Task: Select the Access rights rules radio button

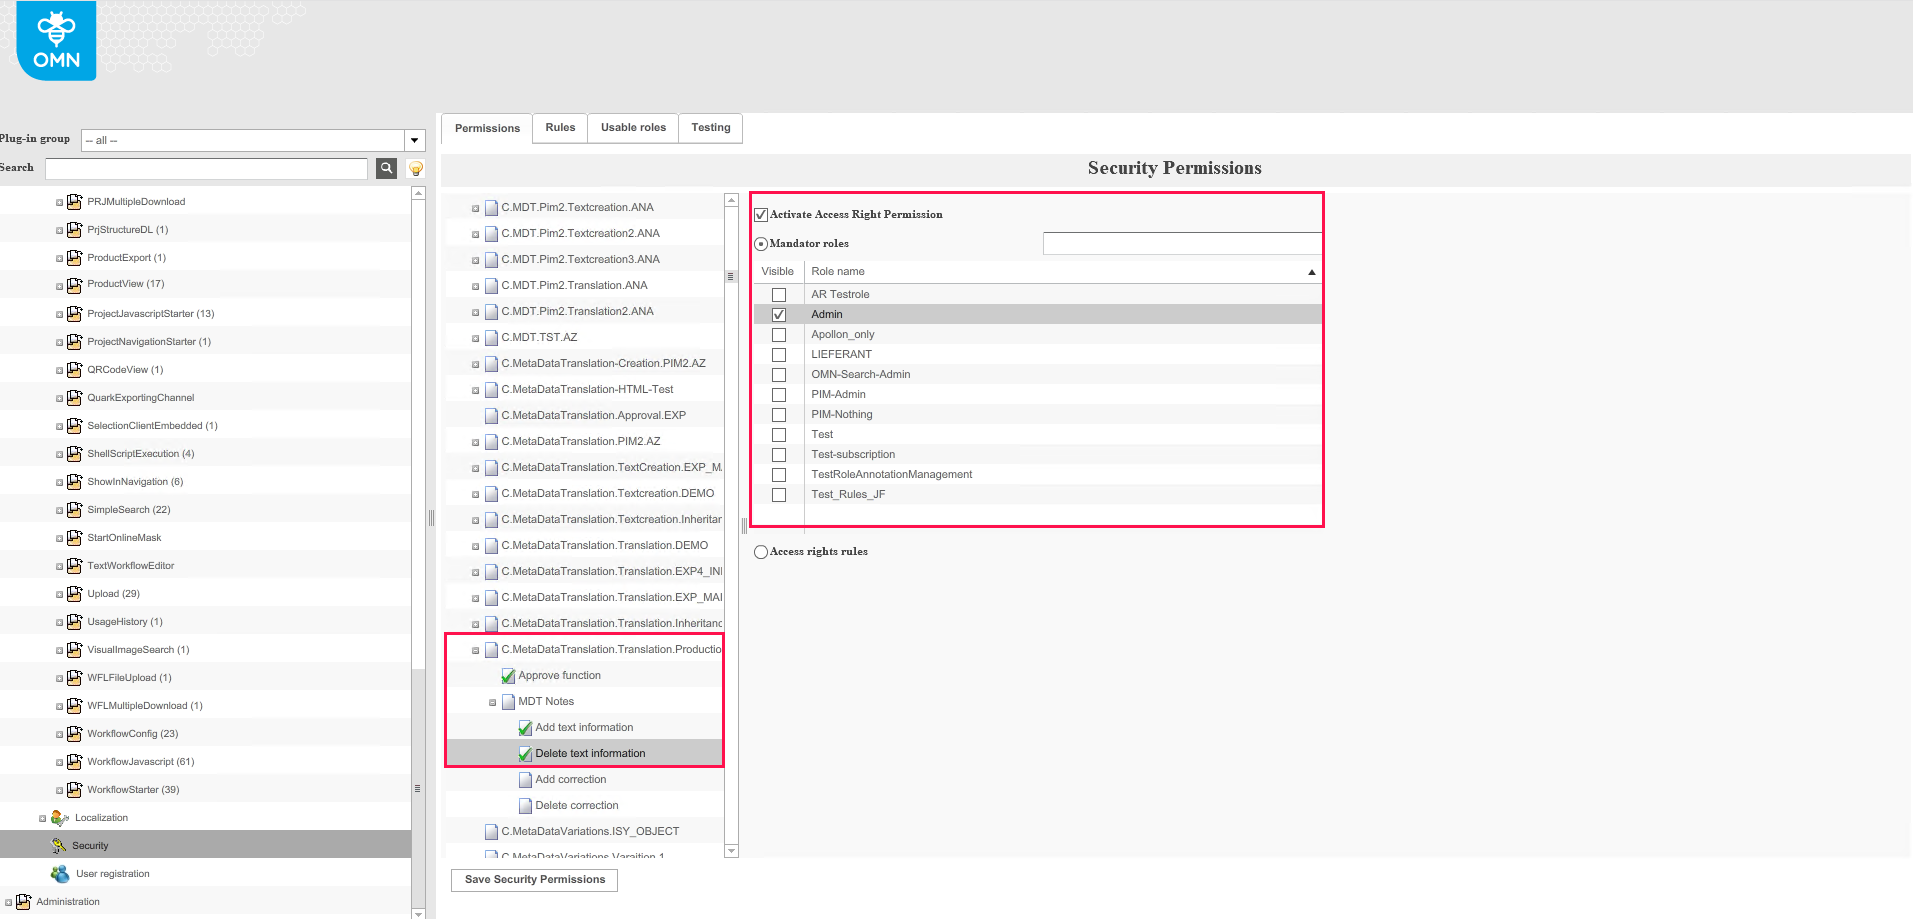Action: tap(761, 551)
